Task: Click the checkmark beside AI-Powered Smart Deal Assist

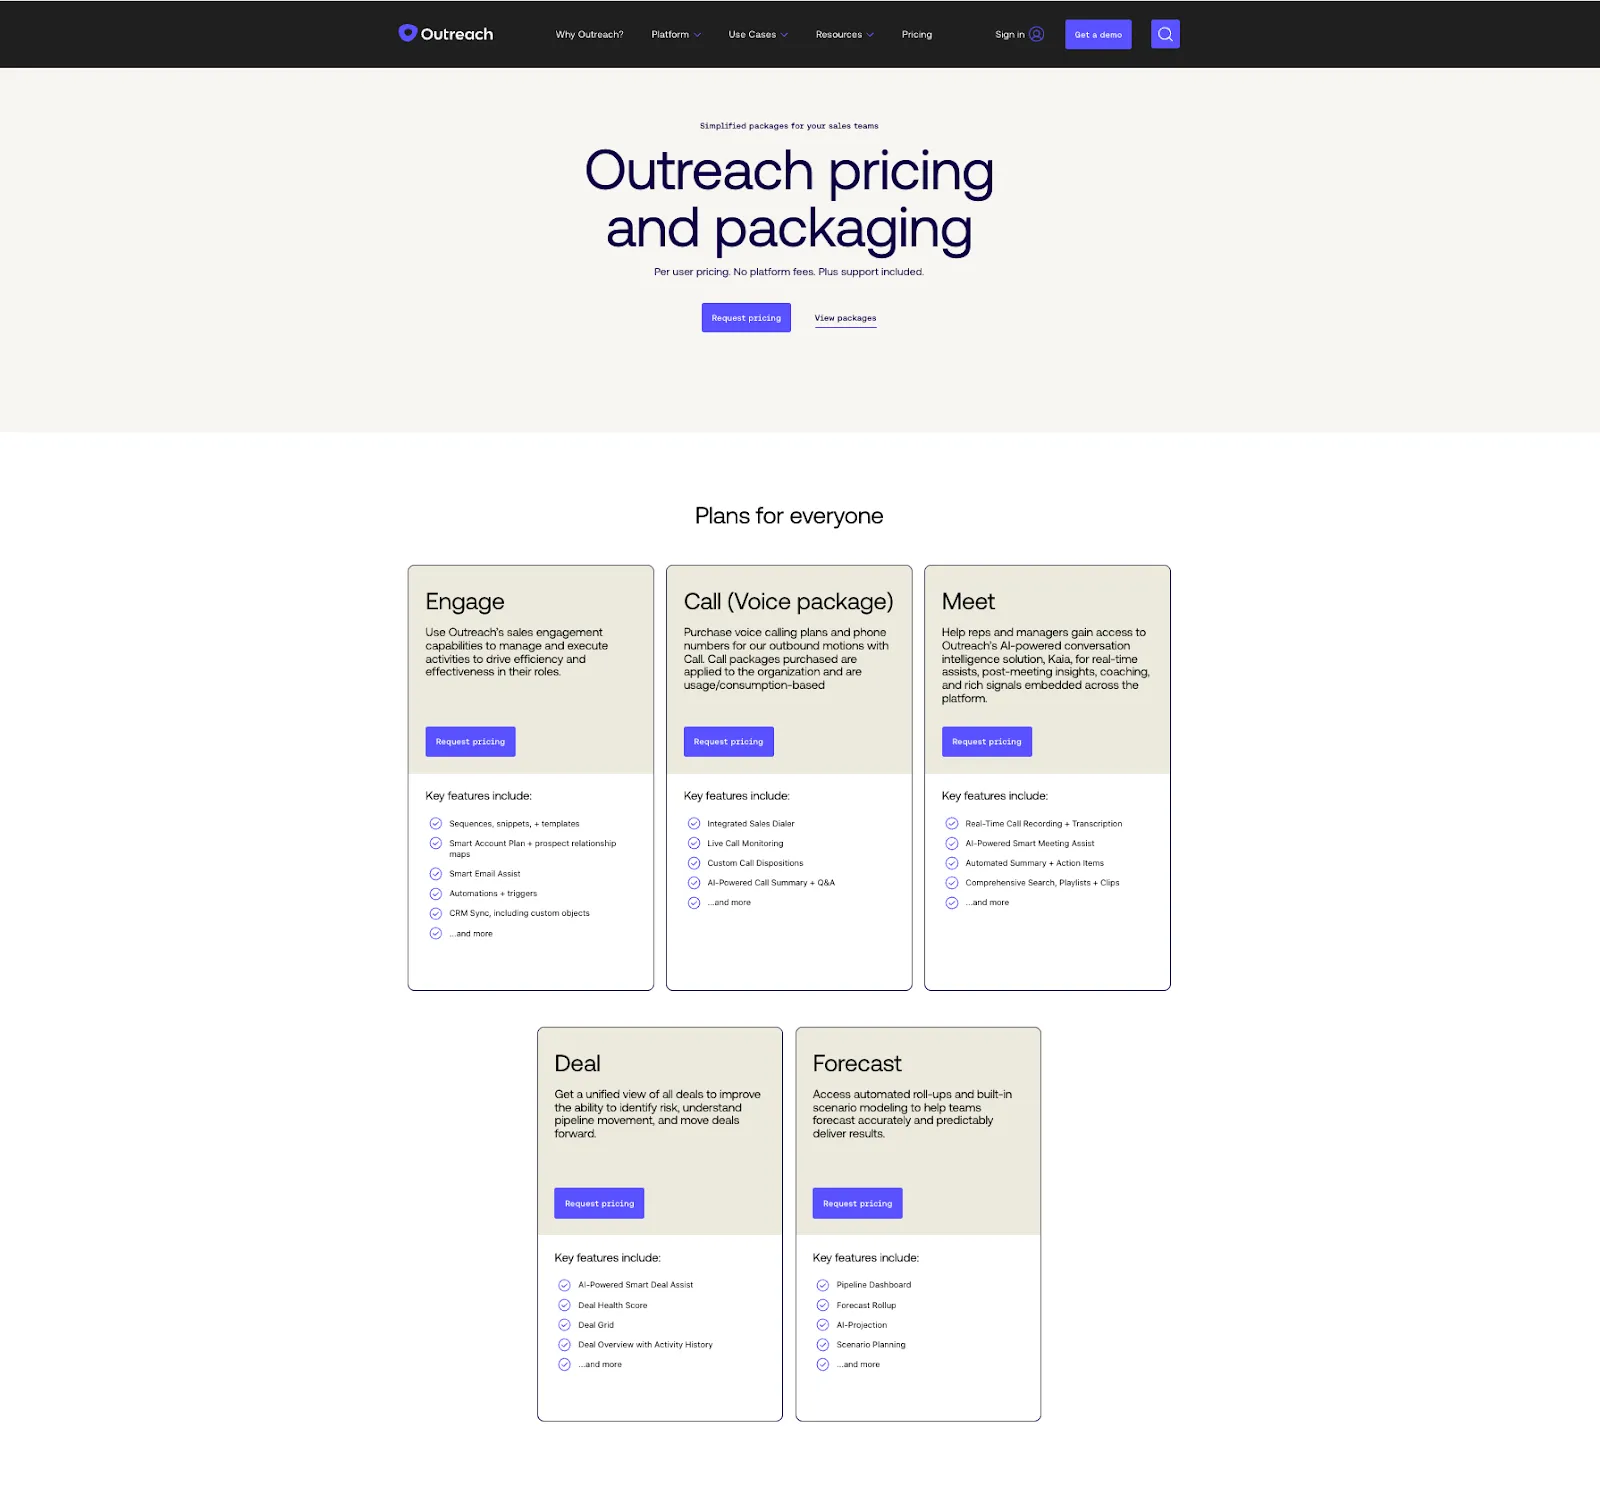Action: point(564,1284)
